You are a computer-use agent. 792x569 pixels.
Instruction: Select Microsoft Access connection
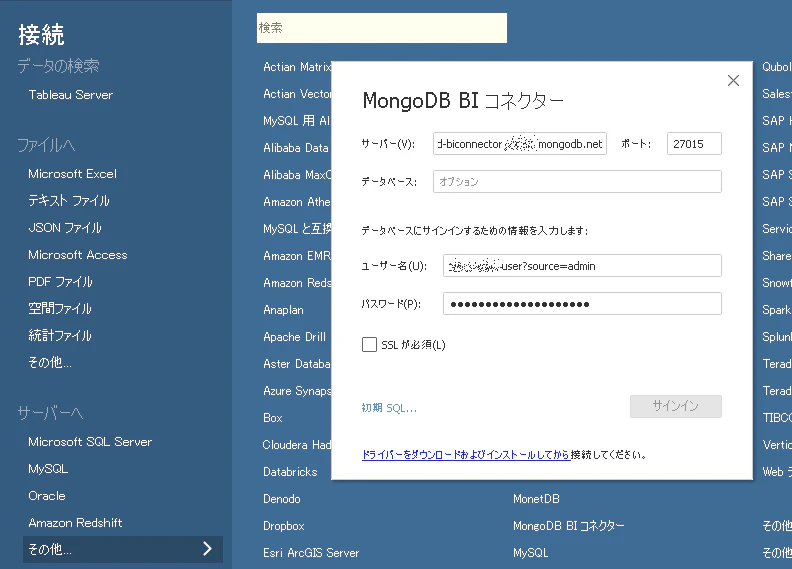tap(78, 255)
